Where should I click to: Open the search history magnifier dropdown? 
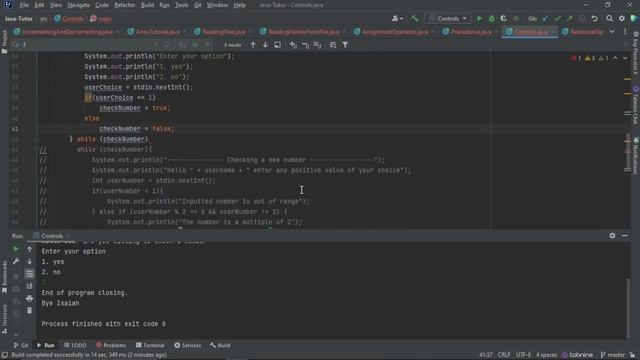[x=16, y=45]
